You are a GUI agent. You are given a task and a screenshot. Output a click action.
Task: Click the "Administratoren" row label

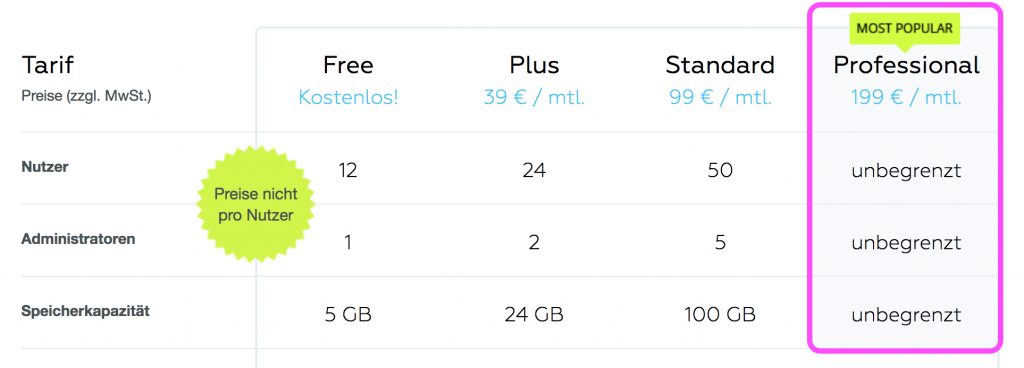click(78, 239)
